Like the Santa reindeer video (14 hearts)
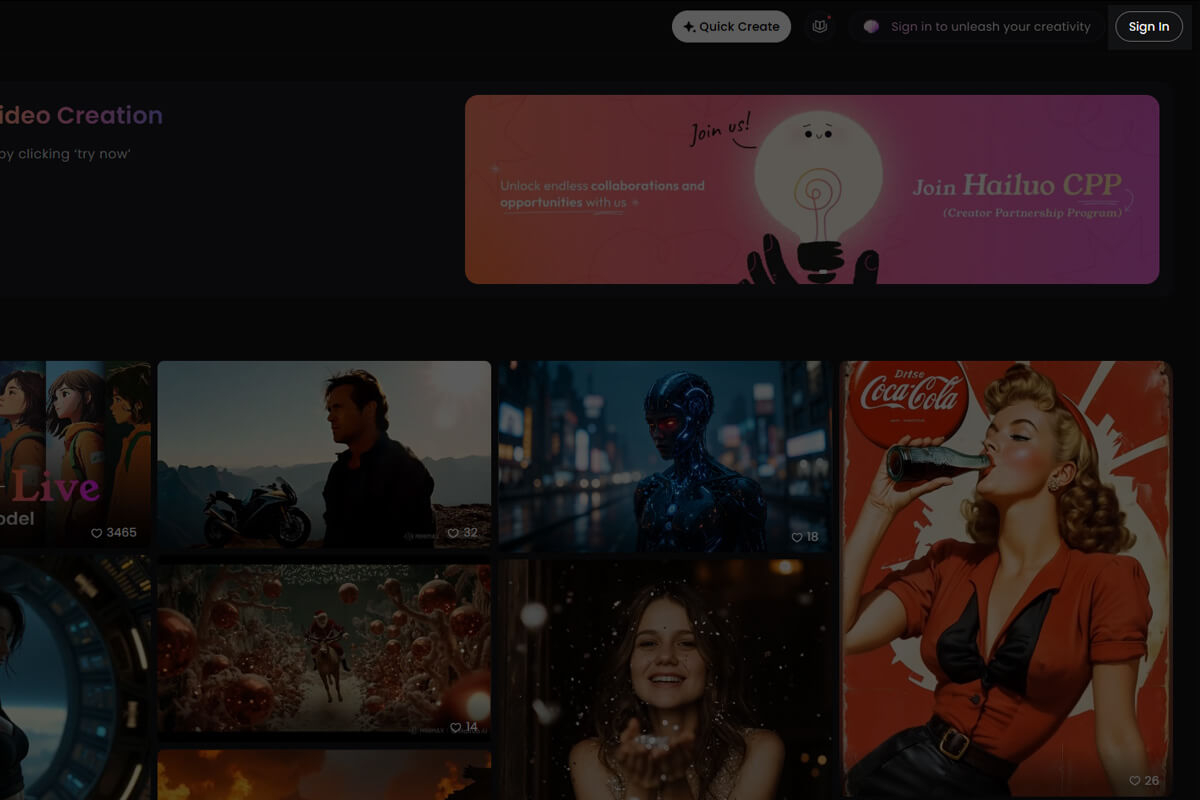The height and width of the screenshot is (800, 1200). click(x=455, y=727)
